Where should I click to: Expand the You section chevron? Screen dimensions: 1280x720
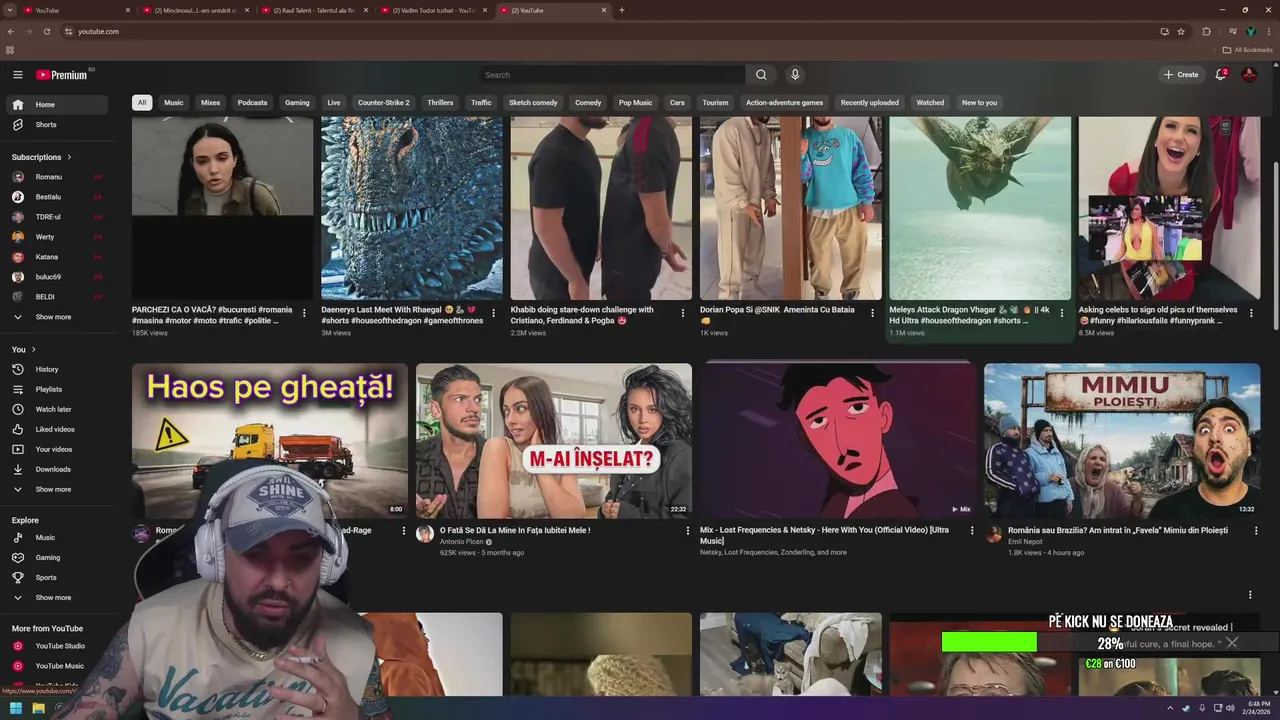point(33,349)
